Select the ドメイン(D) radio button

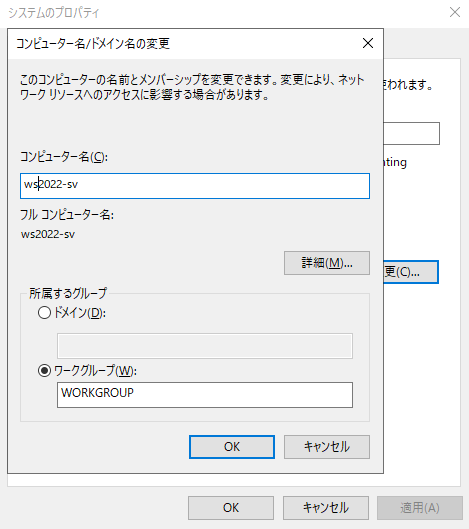[44, 313]
